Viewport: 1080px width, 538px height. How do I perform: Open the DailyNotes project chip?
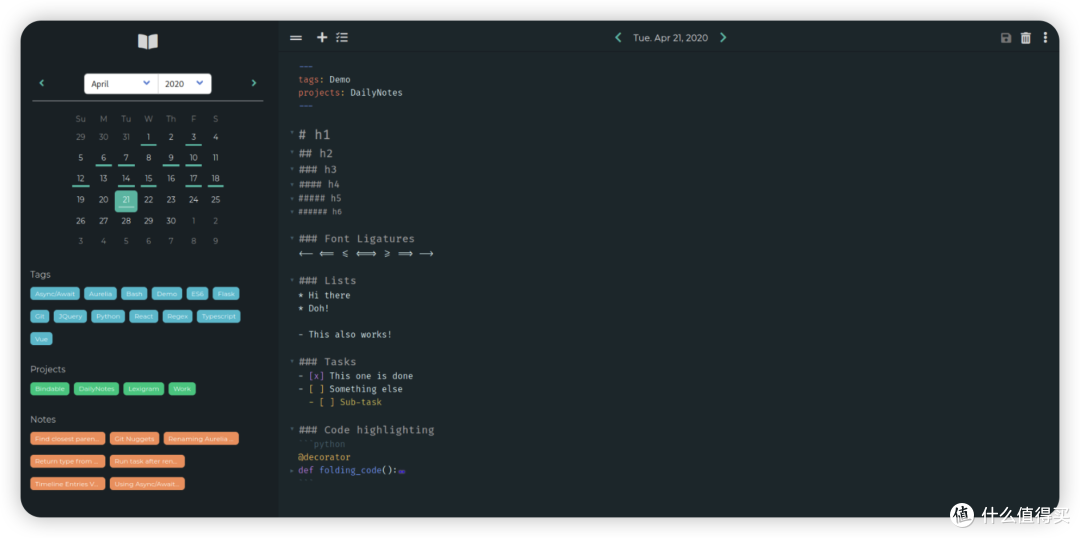96,389
